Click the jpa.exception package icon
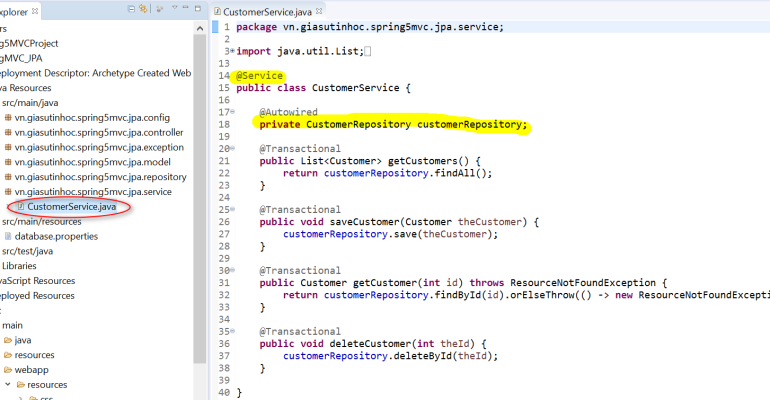The image size is (770, 400). coord(8,147)
